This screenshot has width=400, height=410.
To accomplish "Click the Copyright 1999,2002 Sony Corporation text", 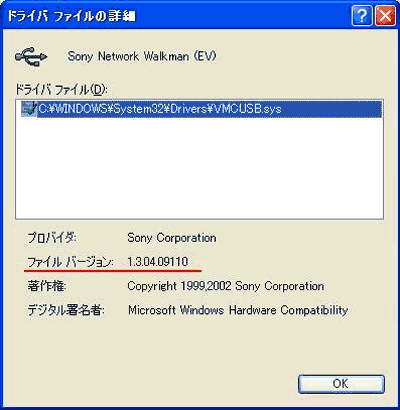I will [226, 286].
